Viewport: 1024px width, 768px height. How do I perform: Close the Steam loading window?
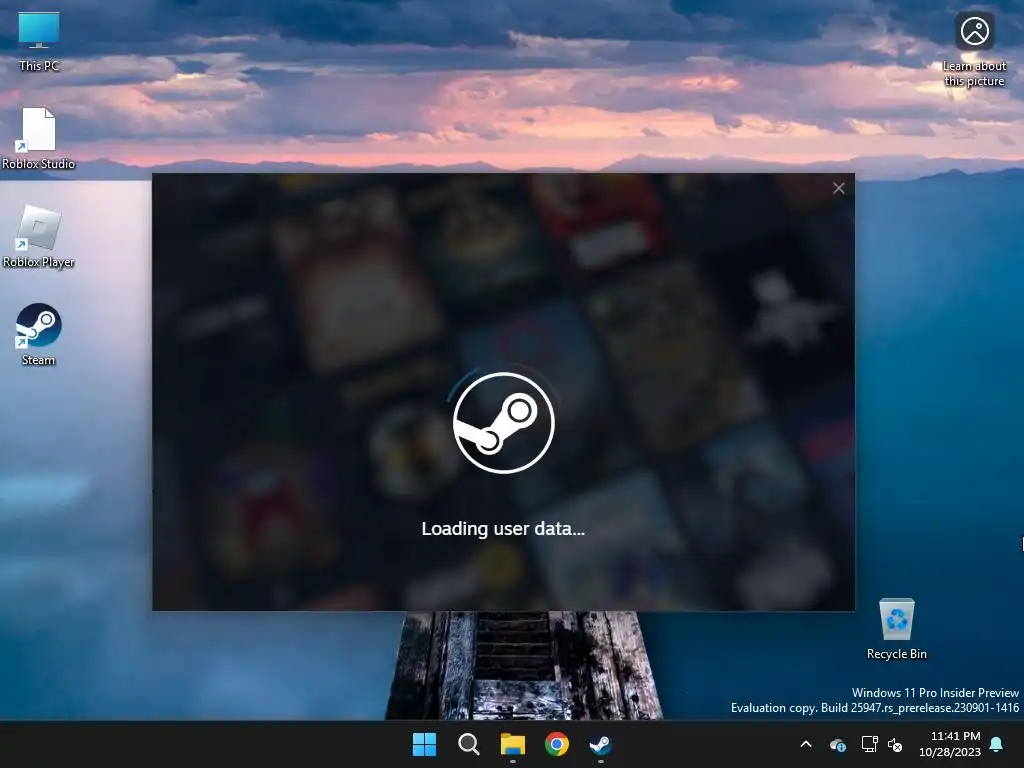tap(839, 189)
